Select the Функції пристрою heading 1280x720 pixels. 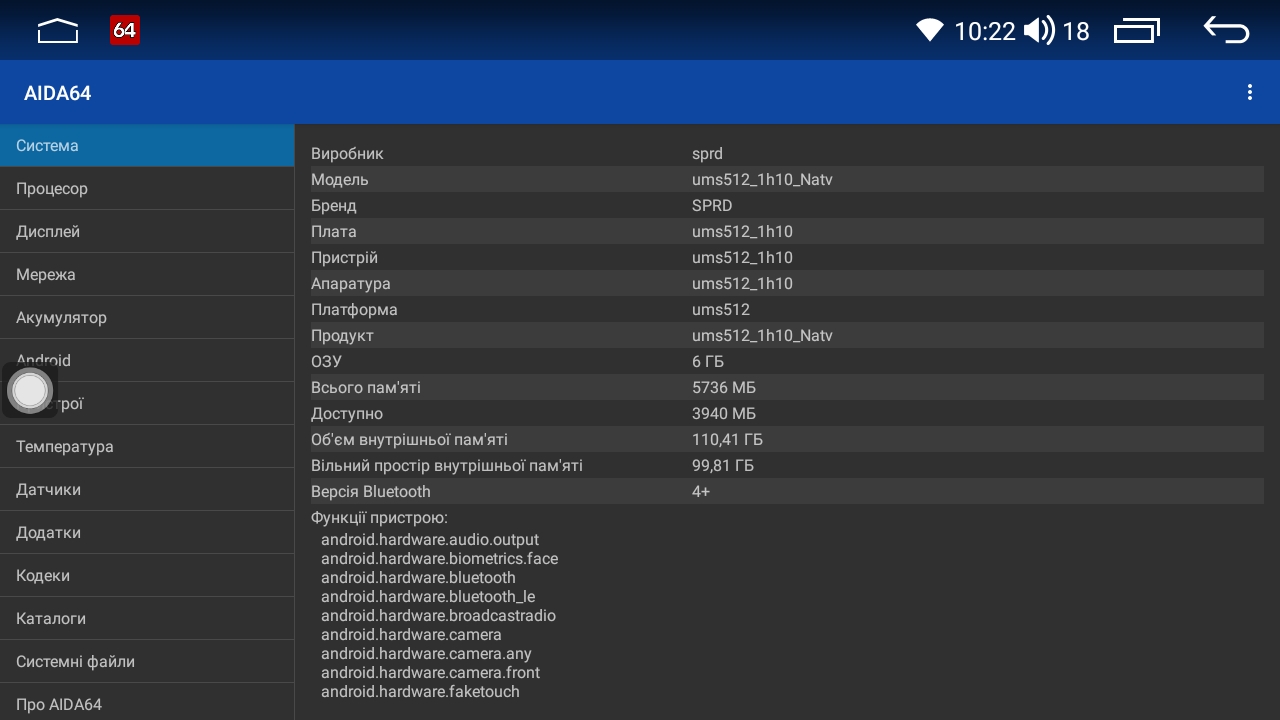pos(379,518)
